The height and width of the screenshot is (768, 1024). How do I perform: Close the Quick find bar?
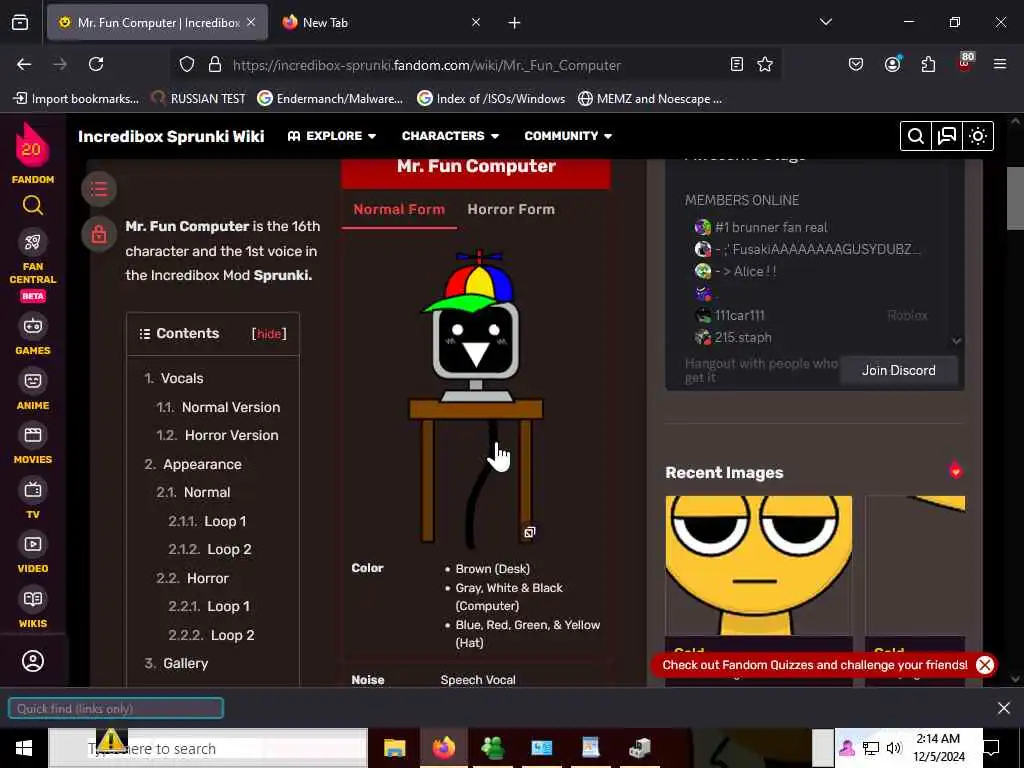coord(1004,708)
